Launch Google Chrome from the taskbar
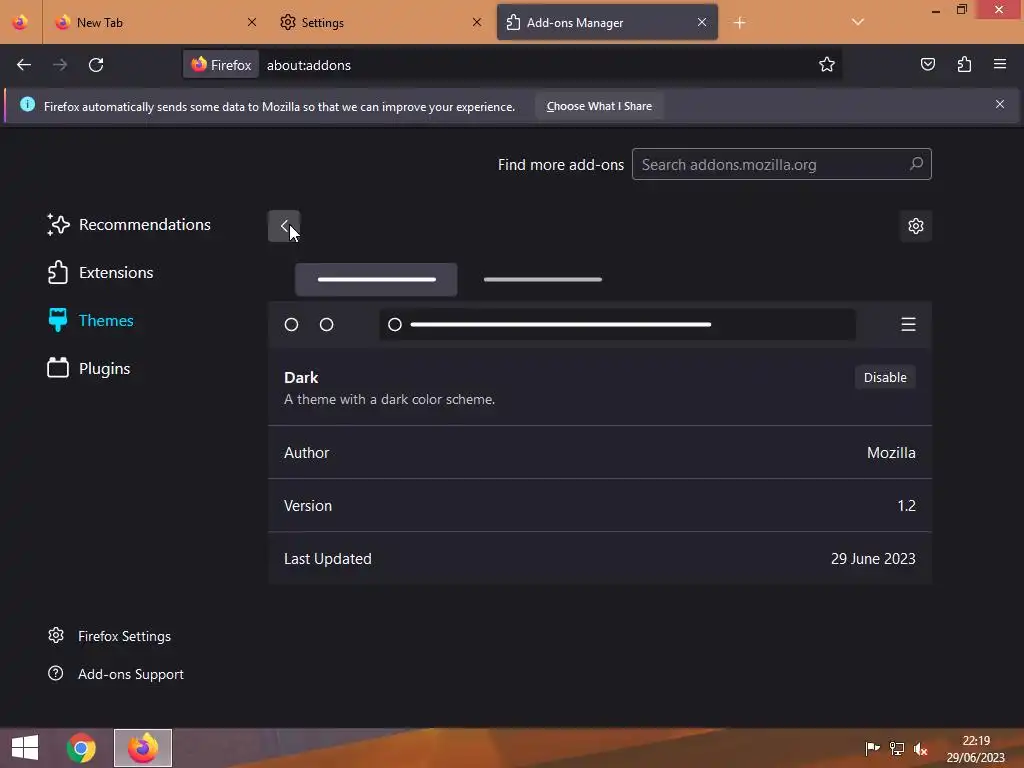This screenshot has width=1024, height=768. tap(81, 748)
